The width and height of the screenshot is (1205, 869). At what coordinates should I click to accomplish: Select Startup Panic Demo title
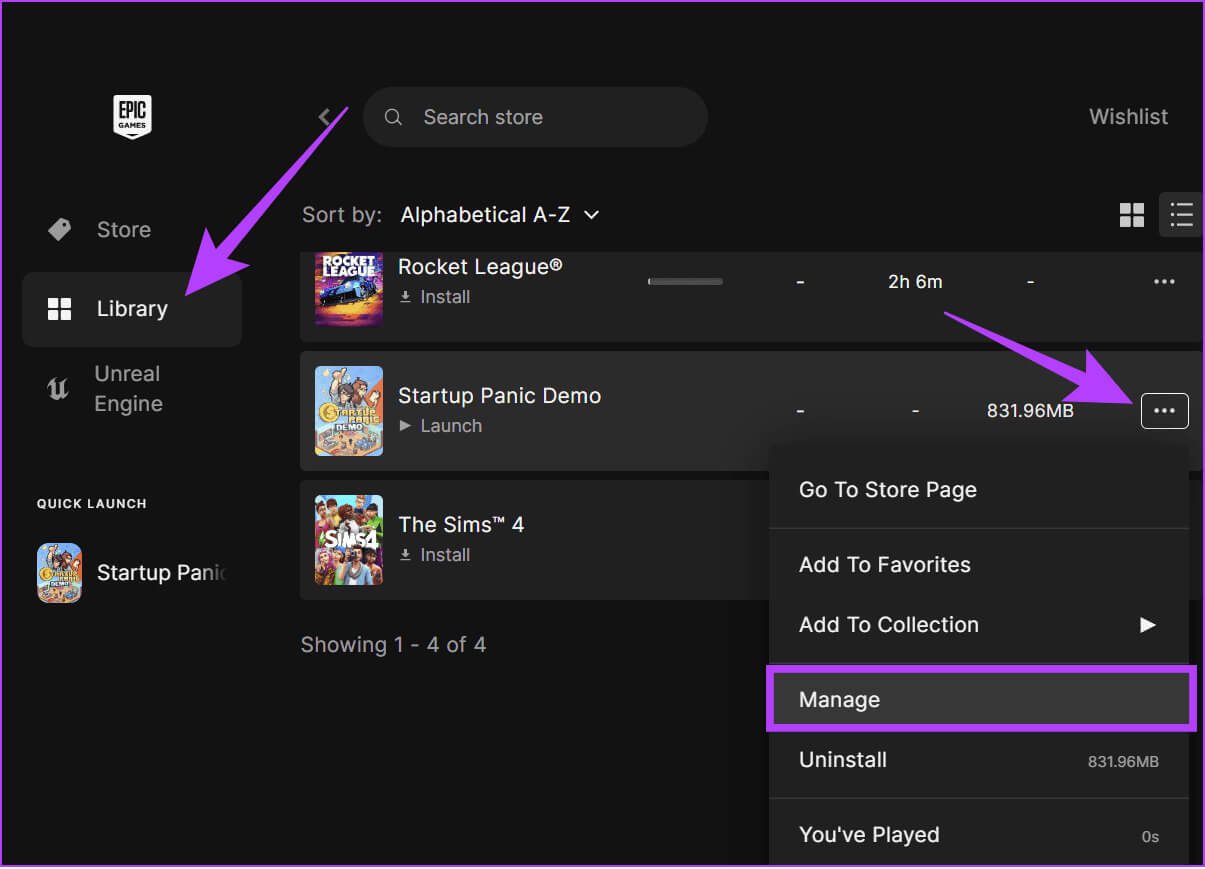click(499, 396)
